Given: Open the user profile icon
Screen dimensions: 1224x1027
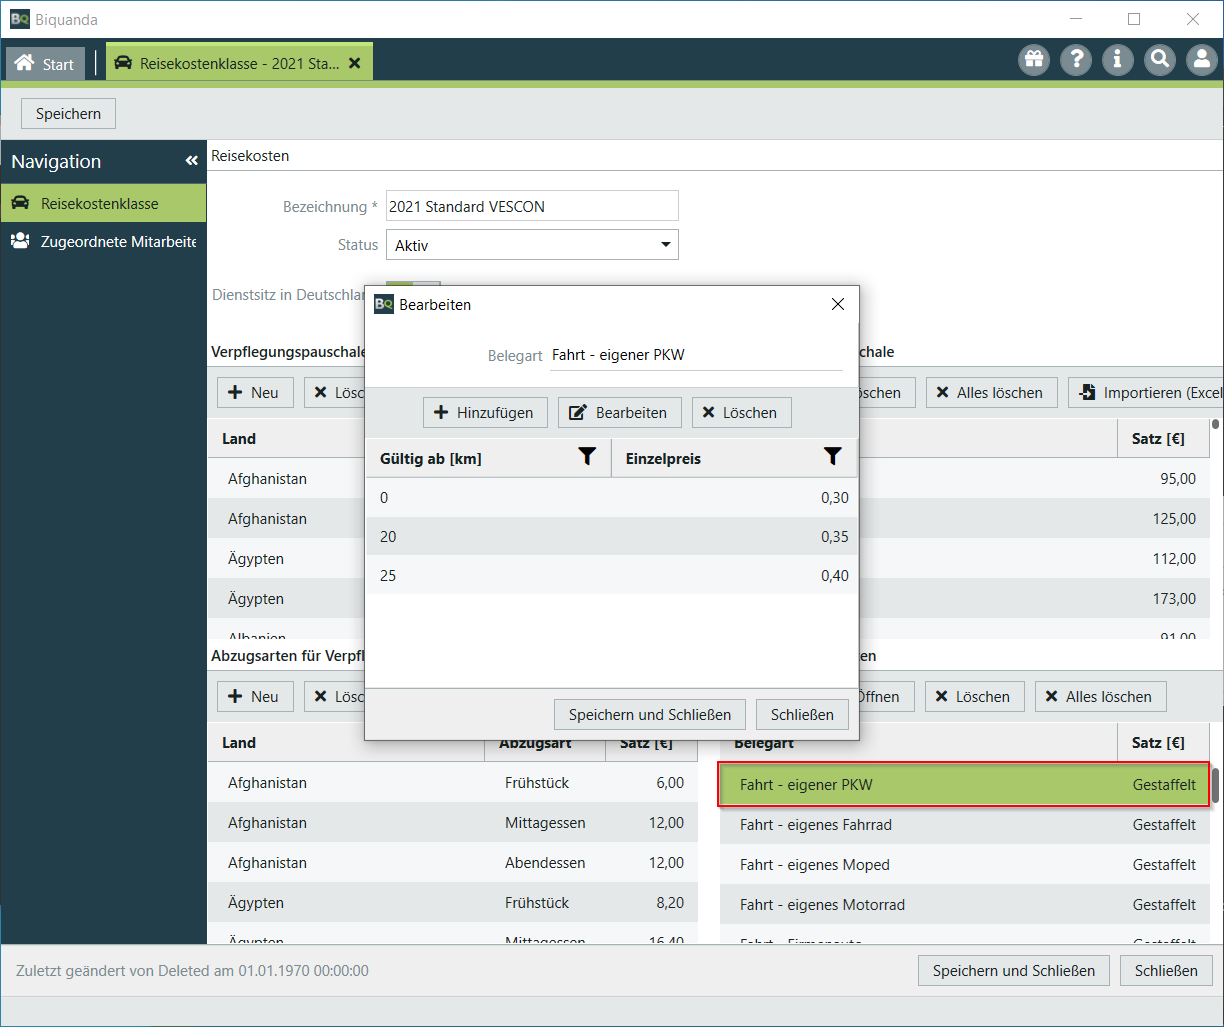Looking at the screenshot, I should pos(1201,60).
